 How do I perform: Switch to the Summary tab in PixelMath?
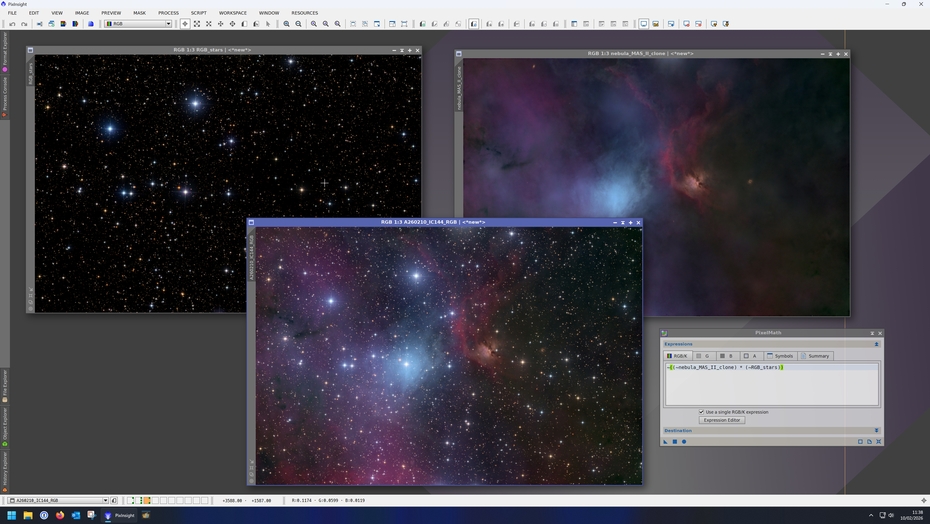tap(815, 356)
